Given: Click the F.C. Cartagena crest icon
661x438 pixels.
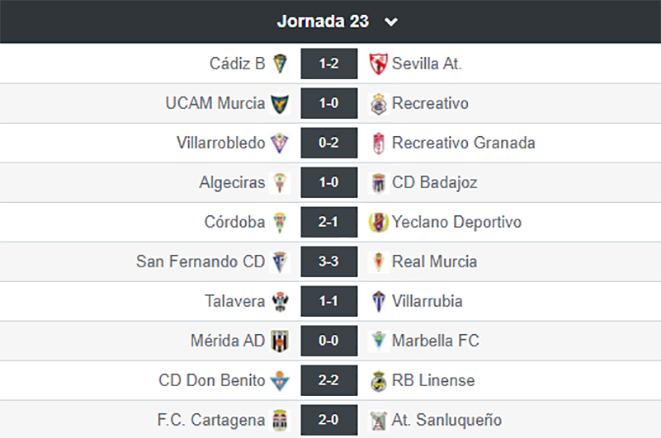Looking at the screenshot, I should pyautogui.click(x=279, y=420).
